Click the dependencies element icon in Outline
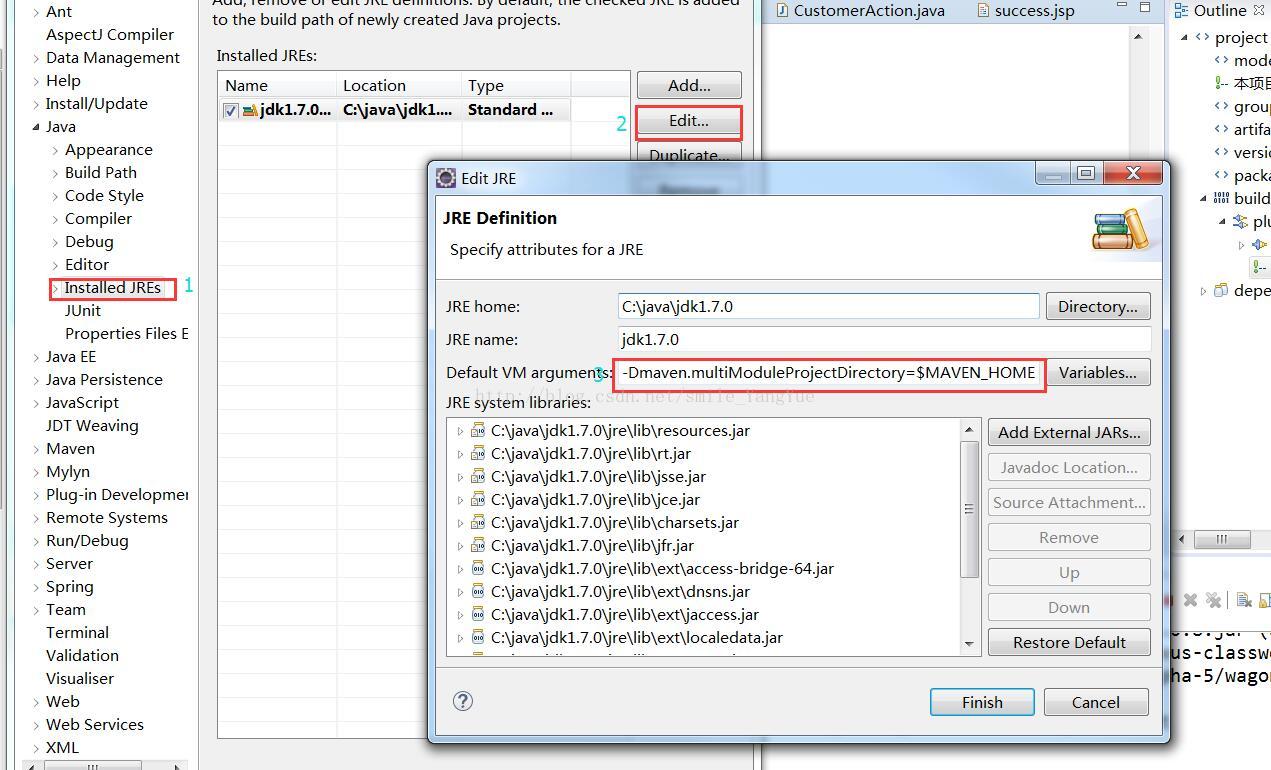The width and height of the screenshot is (1271, 770). click(1221, 290)
